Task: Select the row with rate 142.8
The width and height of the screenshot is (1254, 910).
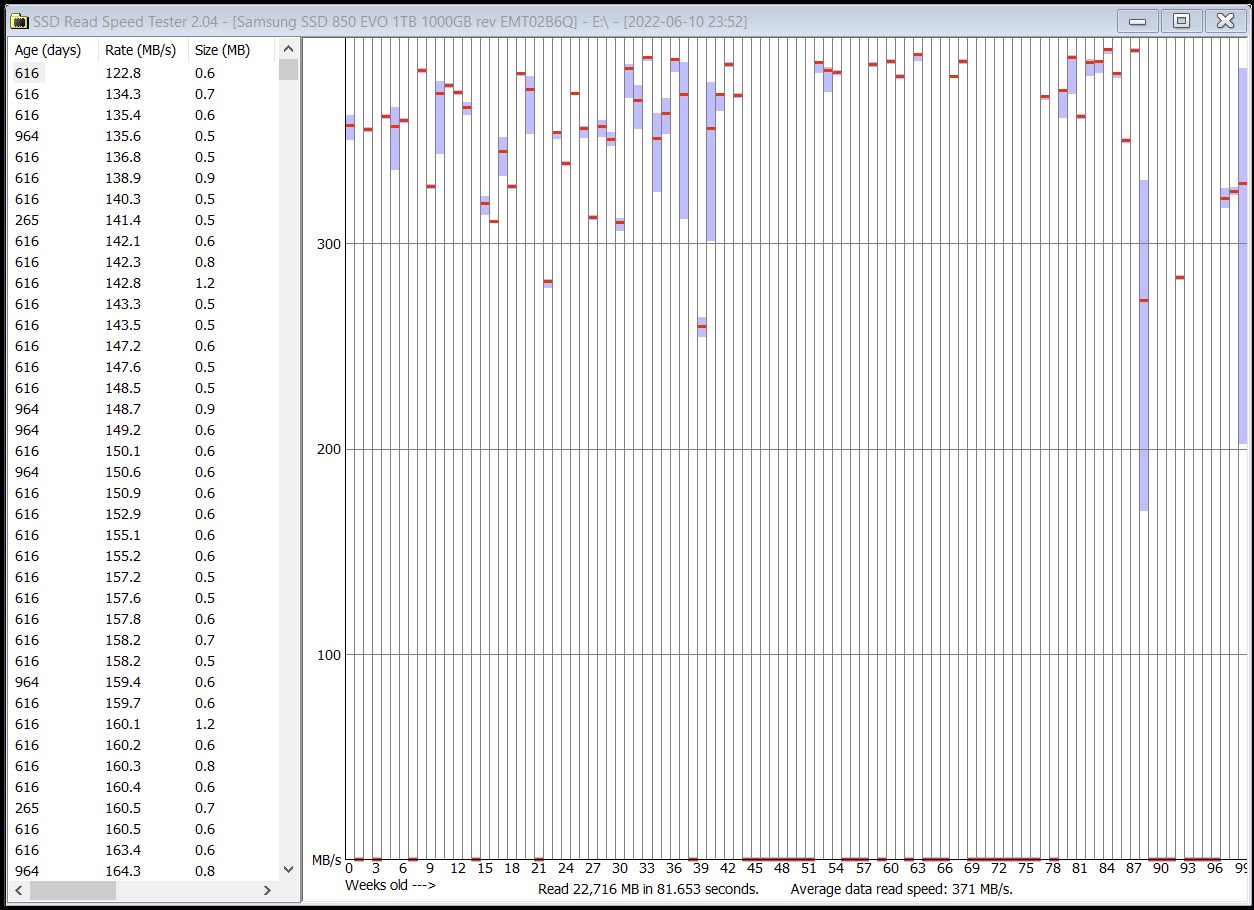Action: [x=142, y=283]
